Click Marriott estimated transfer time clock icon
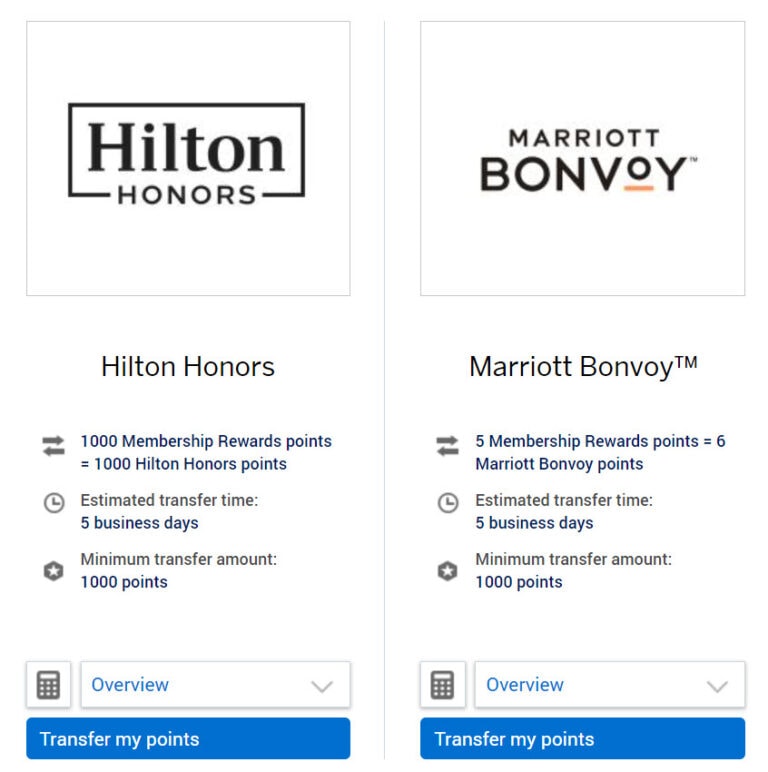The image size is (768, 772). (448, 504)
